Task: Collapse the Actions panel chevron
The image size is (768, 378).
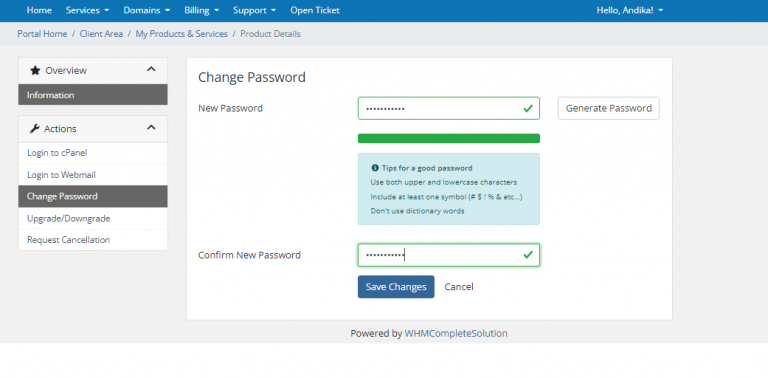Action: click(151, 128)
